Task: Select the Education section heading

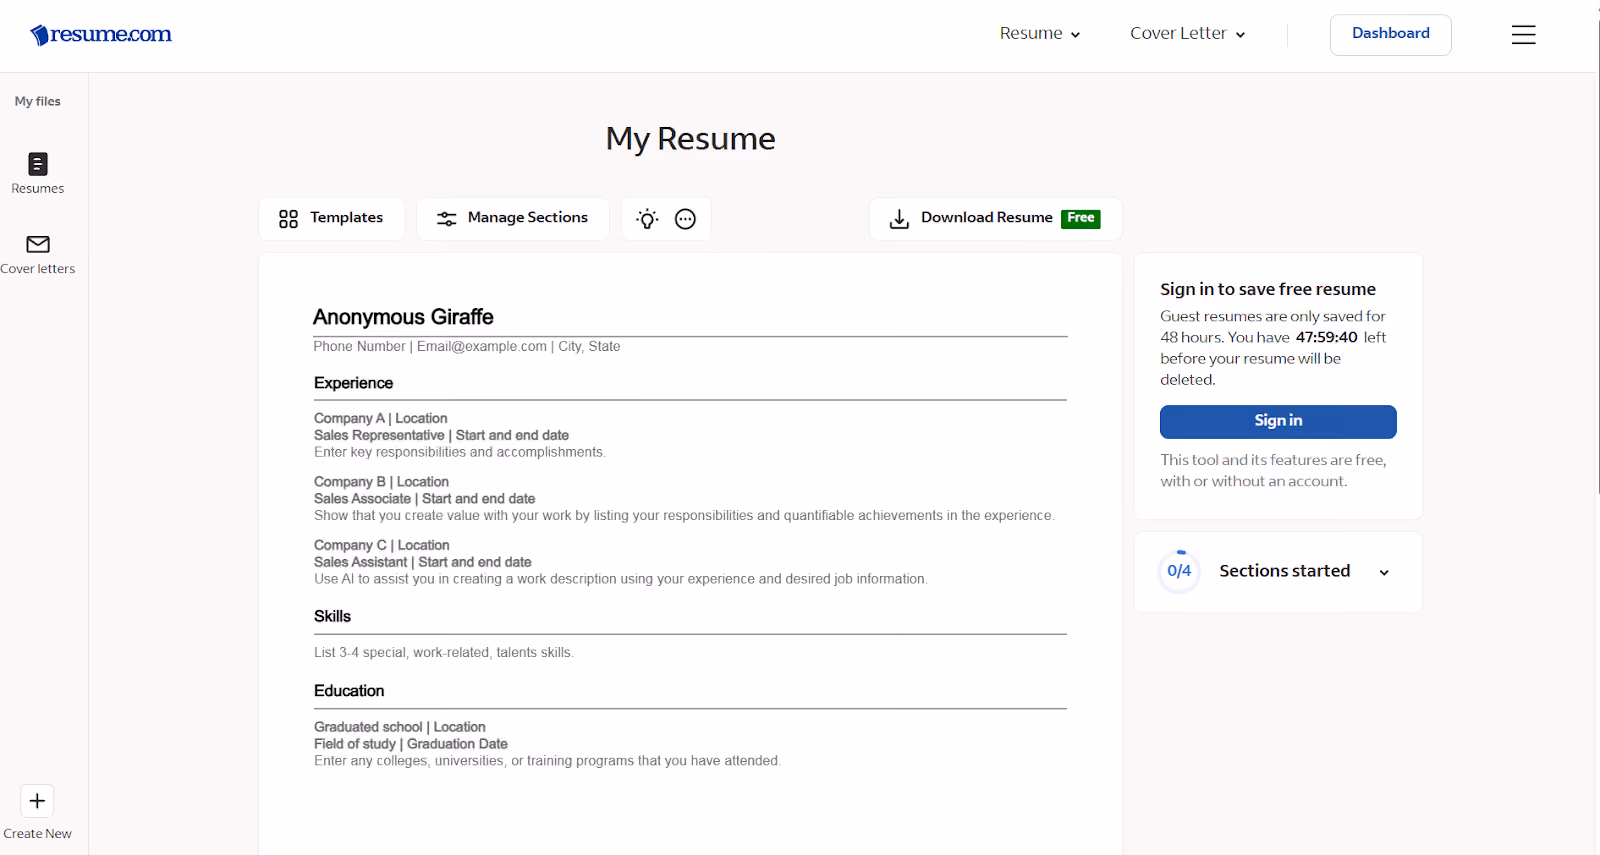Action: point(349,691)
